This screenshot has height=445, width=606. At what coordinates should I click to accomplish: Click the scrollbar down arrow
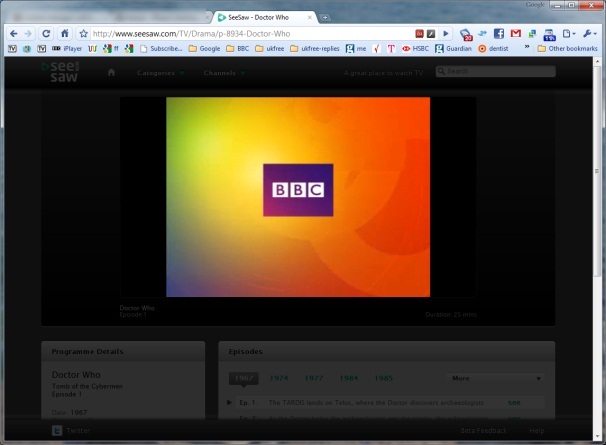(x=597, y=437)
